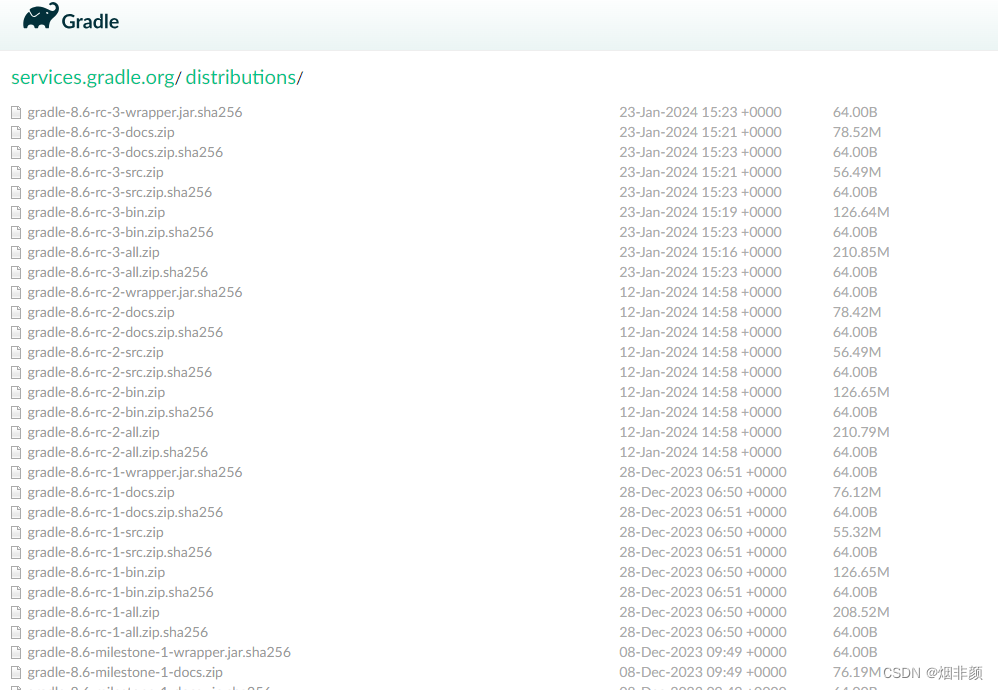Select the 210.85M size value
This screenshot has width=998, height=690.
[x=861, y=252]
